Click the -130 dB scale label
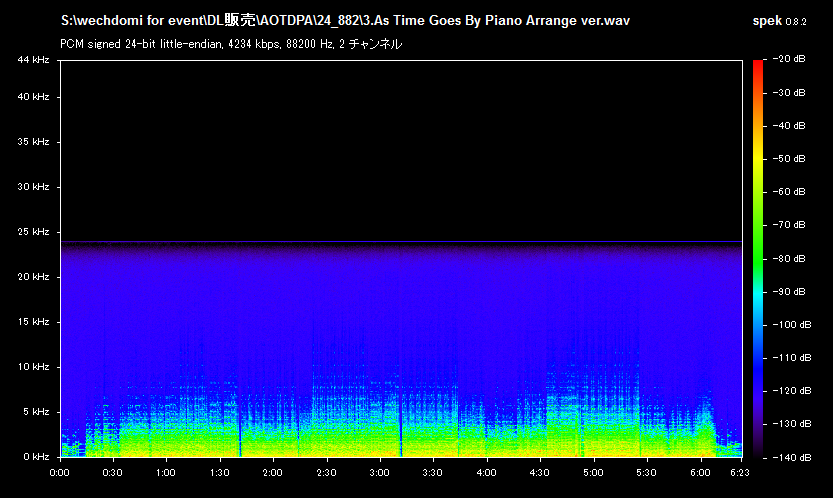The height and width of the screenshot is (498, 833). tap(792, 424)
